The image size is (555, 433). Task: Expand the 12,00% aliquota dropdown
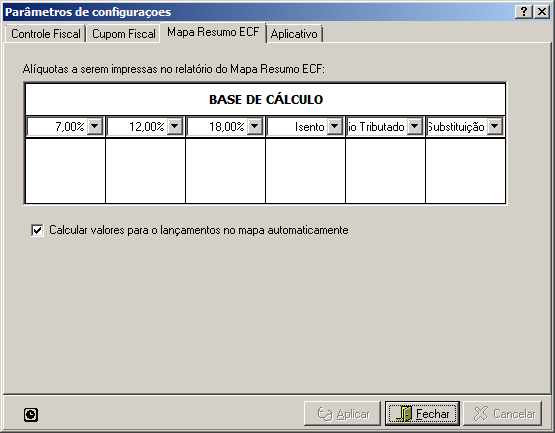(175, 126)
